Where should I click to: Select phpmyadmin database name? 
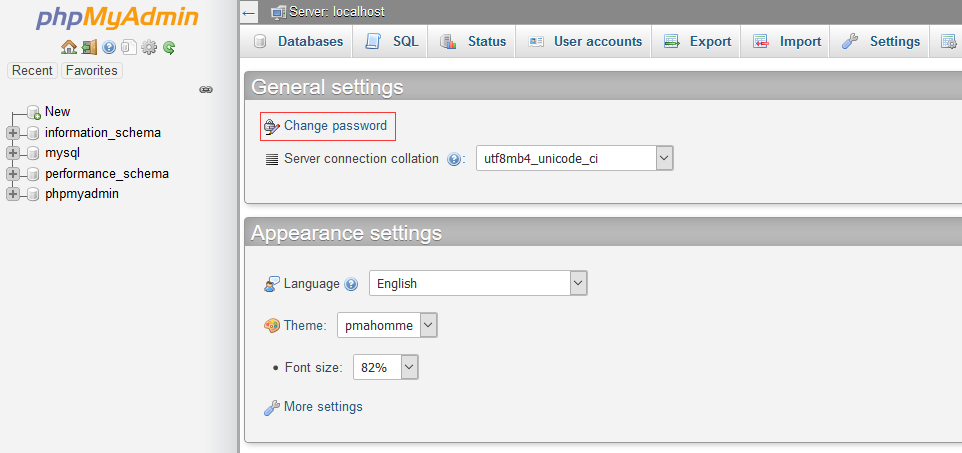[x=82, y=194]
